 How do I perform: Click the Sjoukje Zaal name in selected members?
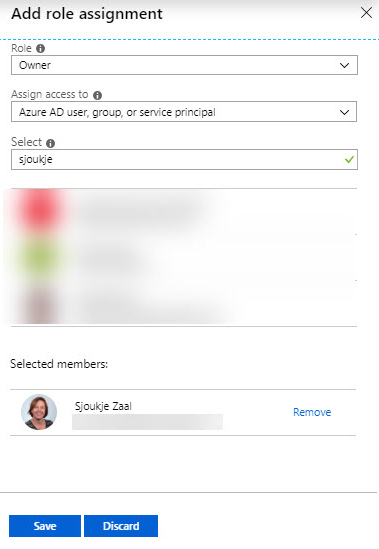pyautogui.click(x=103, y=406)
